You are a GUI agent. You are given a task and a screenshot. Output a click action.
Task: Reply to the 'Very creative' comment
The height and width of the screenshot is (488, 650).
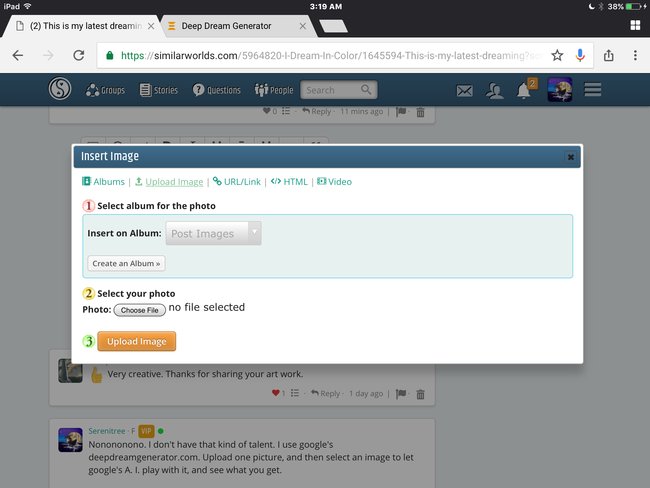(x=326, y=393)
